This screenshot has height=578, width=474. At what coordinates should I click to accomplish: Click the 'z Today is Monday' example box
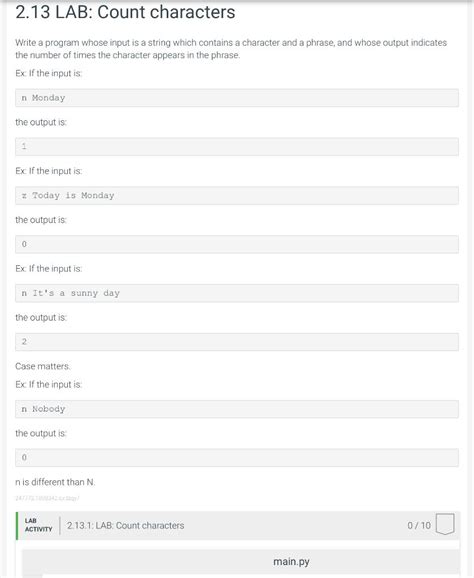click(237, 195)
